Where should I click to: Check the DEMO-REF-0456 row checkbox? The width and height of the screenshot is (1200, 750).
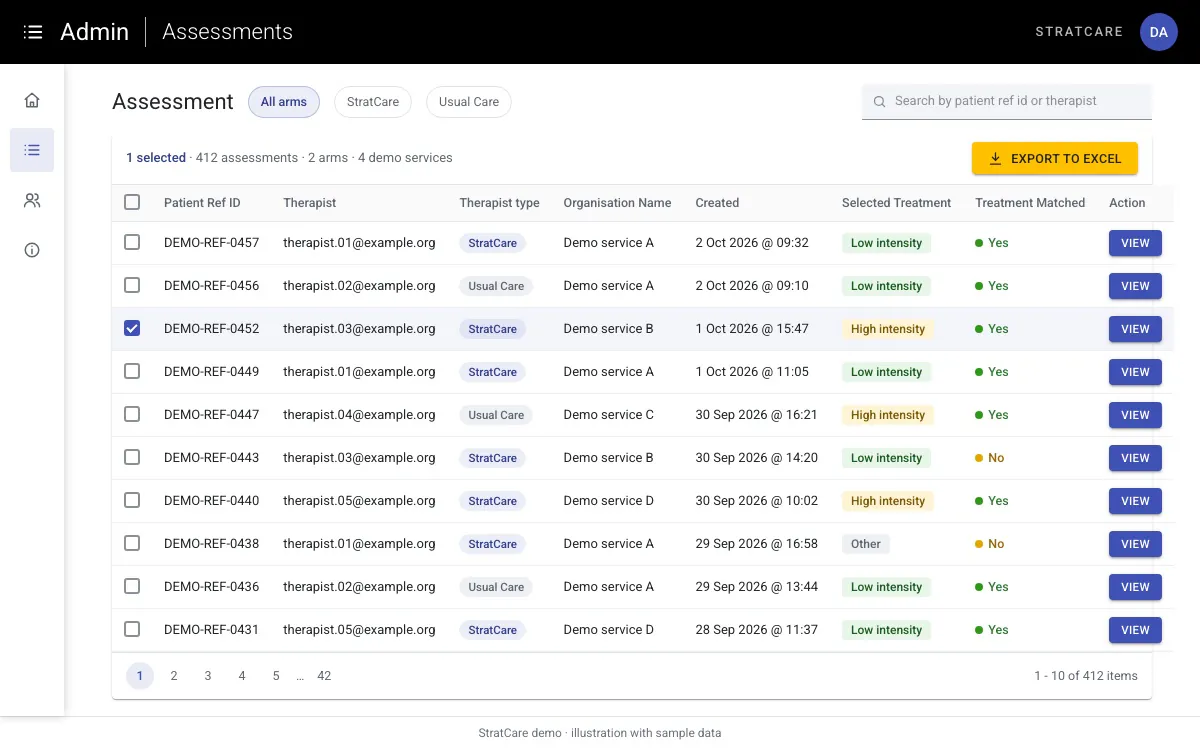[132, 285]
